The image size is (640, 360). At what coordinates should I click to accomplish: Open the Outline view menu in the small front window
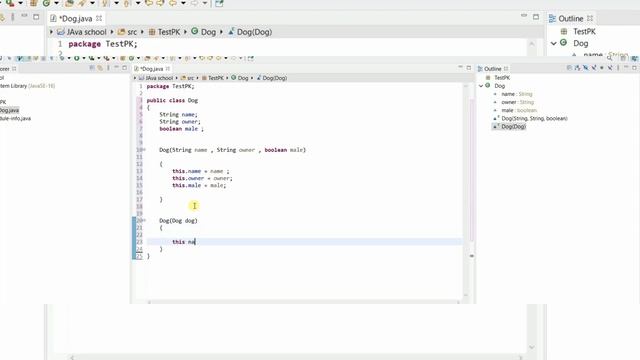coord(618,68)
